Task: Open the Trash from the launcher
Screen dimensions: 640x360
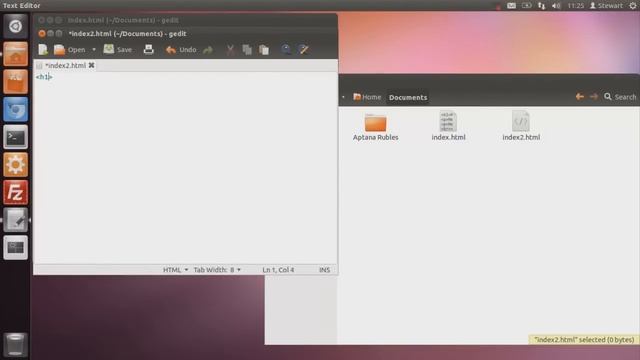Action: (16, 344)
